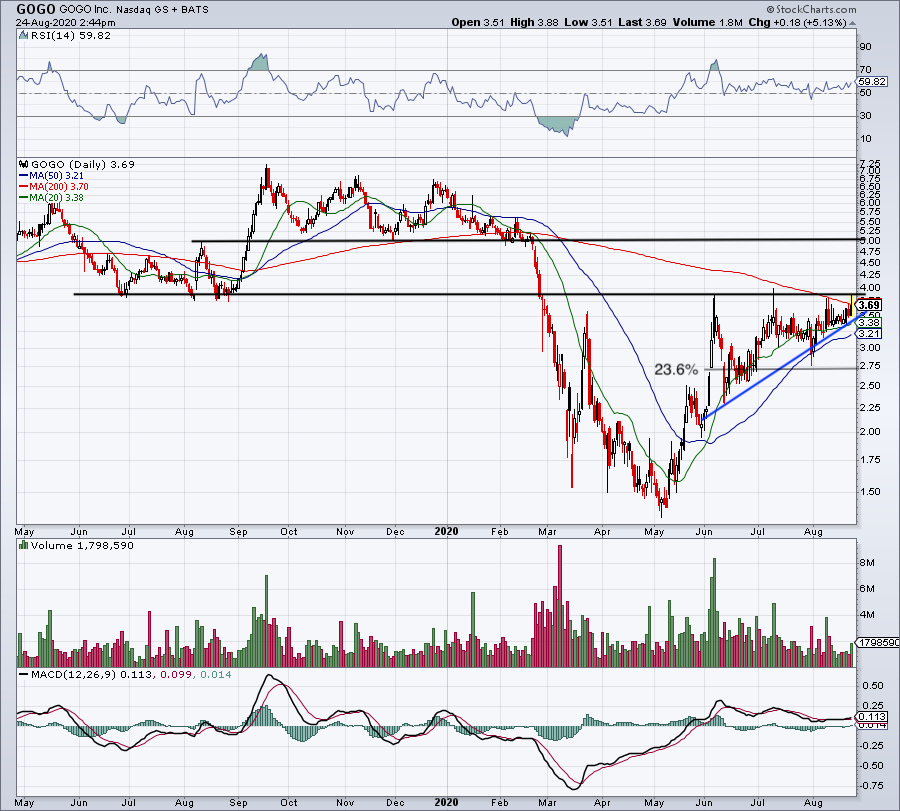The height and width of the screenshot is (811, 900).
Task: Click the 5.00 level on price axis
Action: 871,241
